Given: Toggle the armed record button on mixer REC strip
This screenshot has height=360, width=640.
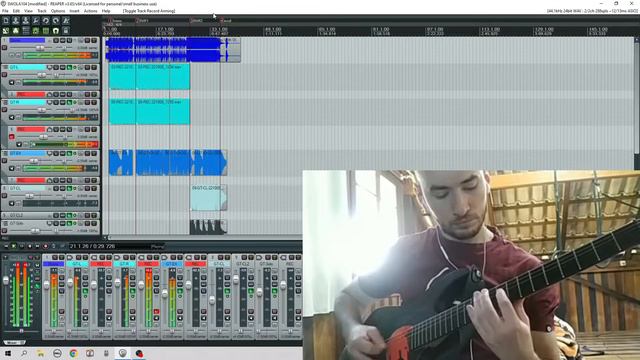Looking at the screenshot, I should [x=156, y=311].
